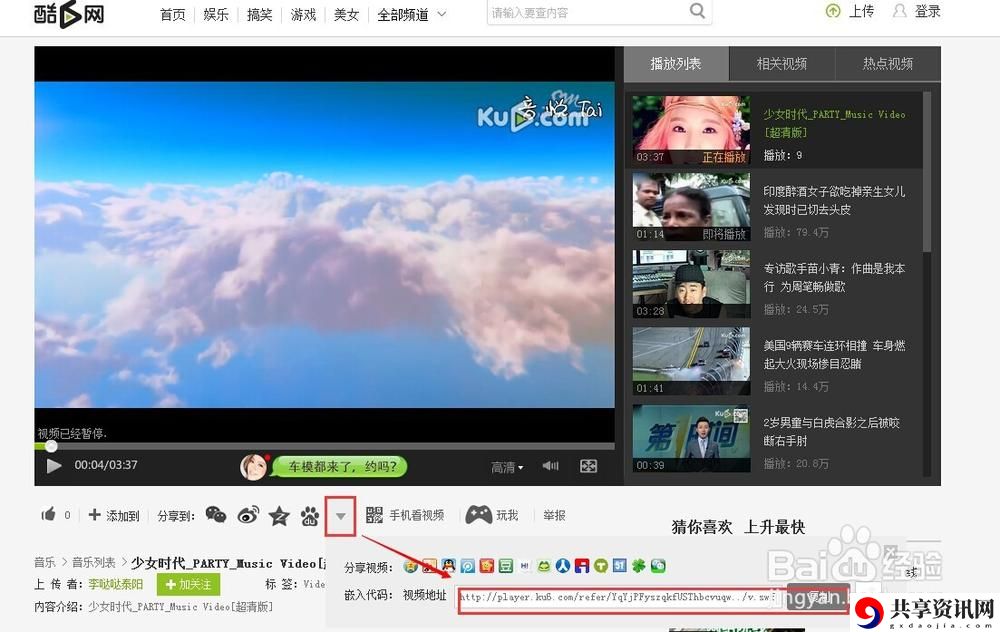
Task: Click 登录 login link
Action: tap(927, 11)
